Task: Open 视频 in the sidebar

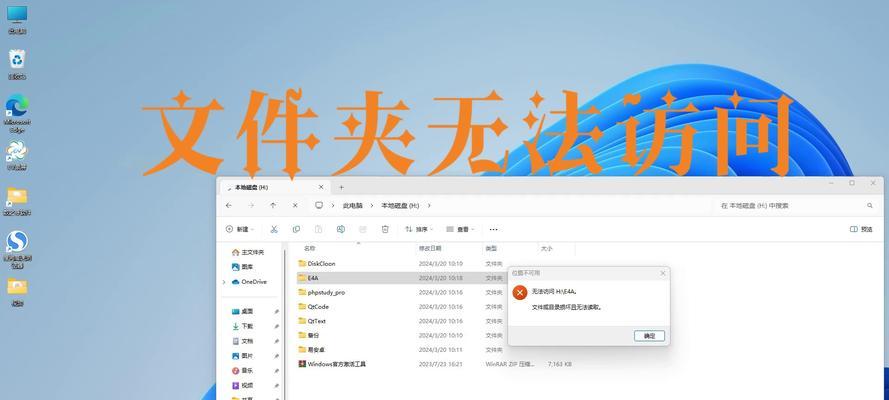Action: (x=242, y=385)
